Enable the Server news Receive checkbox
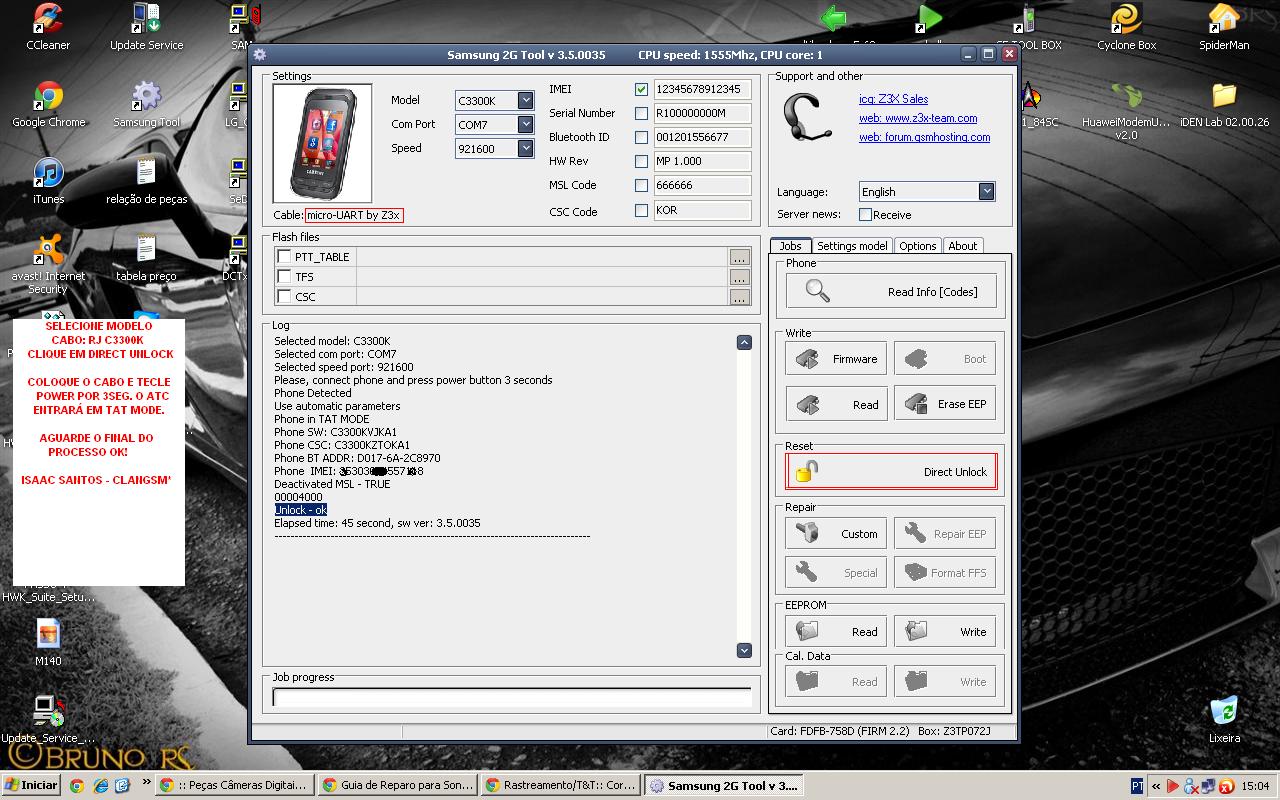Image resolution: width=1280 pixels, height=800 pixels. click(x=865, y=215)
